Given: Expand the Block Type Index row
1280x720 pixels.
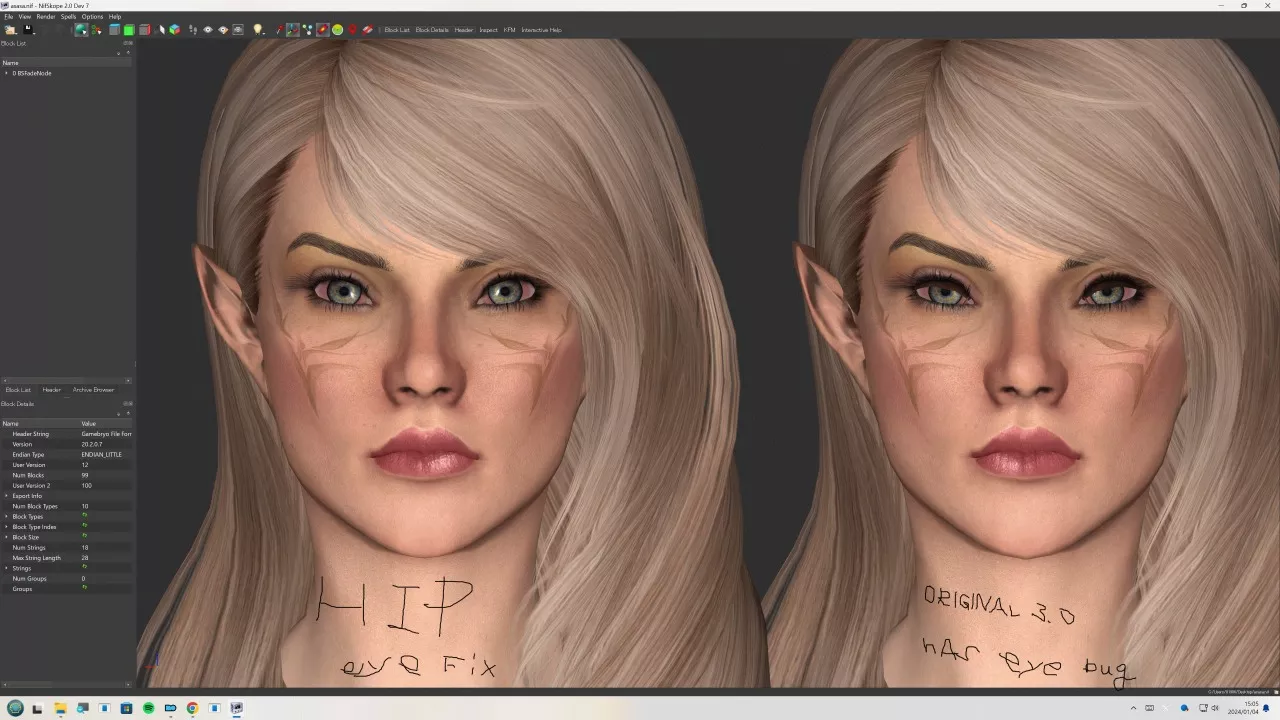Looking at the screenshot, I should (x=6, y=527).
